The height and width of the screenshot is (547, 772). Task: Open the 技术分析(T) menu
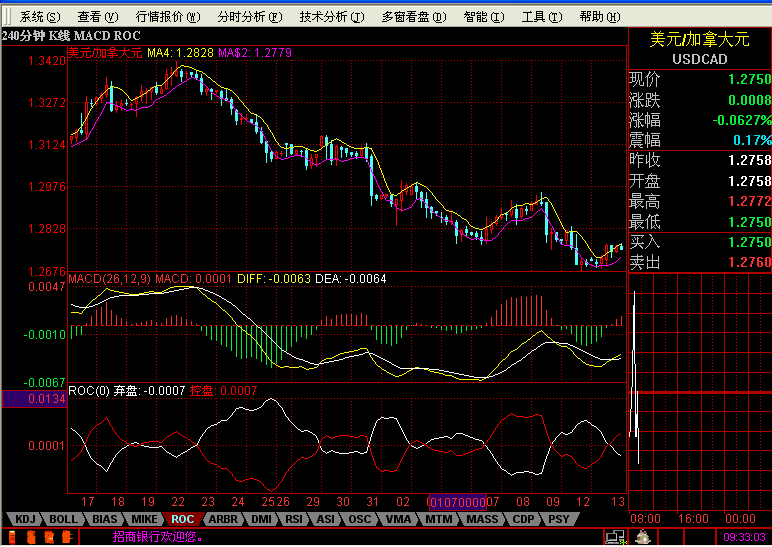click(332, 17)
